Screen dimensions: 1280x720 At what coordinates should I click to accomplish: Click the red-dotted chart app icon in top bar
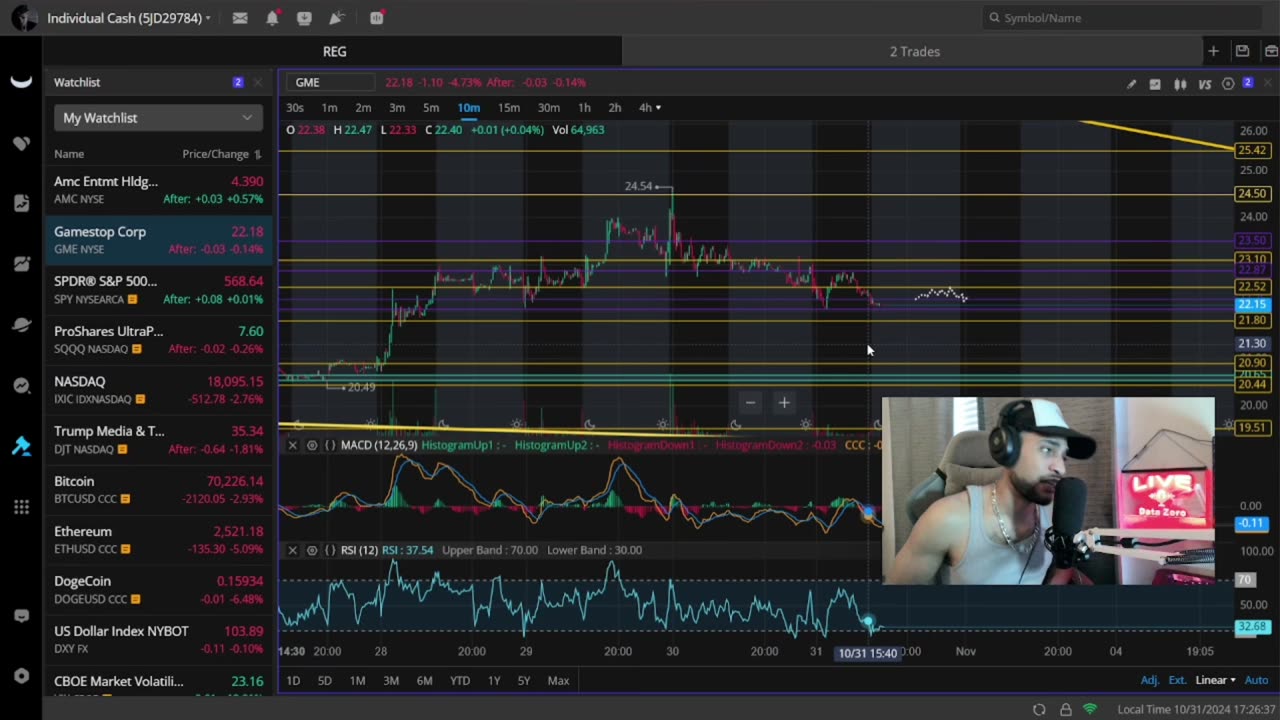[377, 18]
